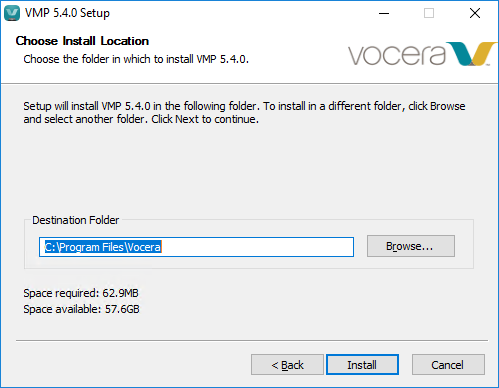
Task: Click the VMP app icon in title bar
Action: (x=12, y=13)
